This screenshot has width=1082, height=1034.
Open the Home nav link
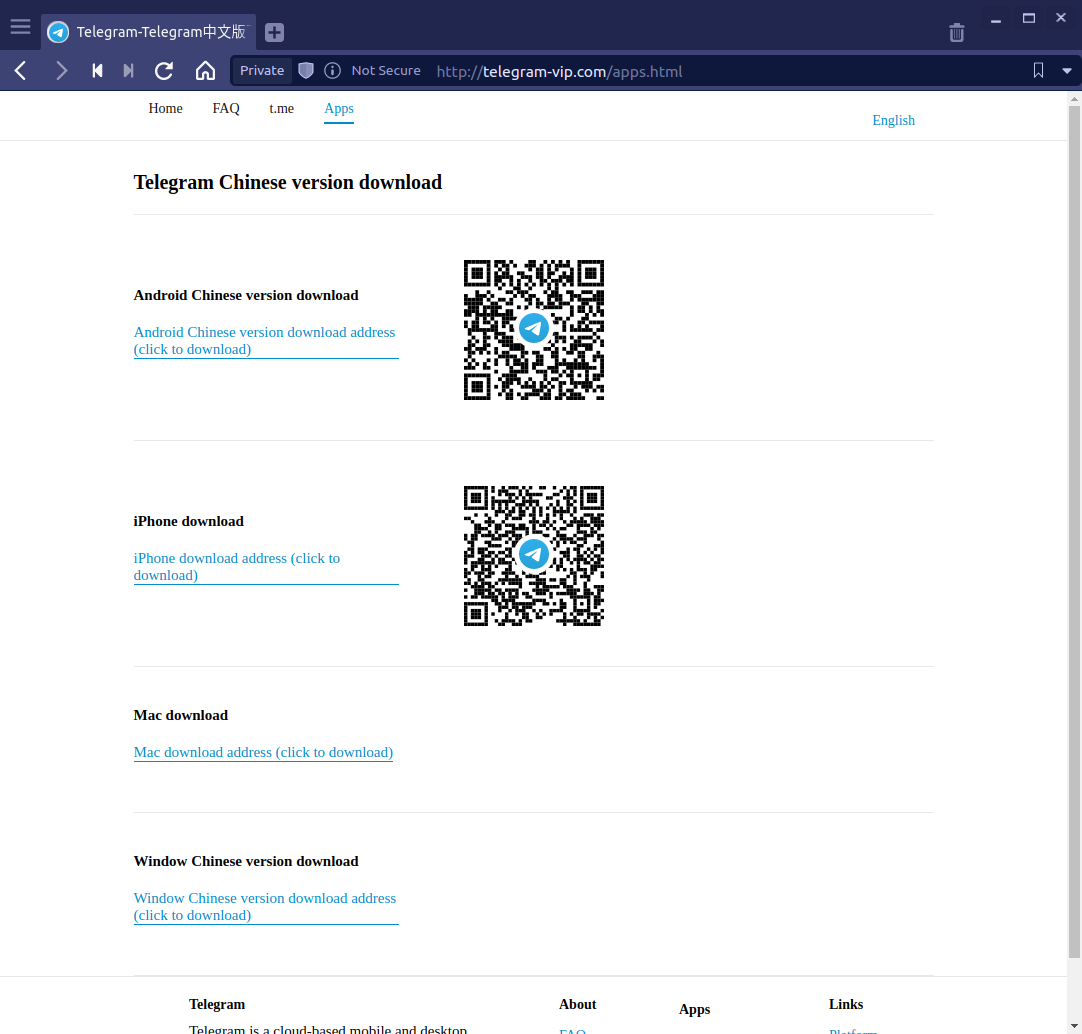pos(166,108)
